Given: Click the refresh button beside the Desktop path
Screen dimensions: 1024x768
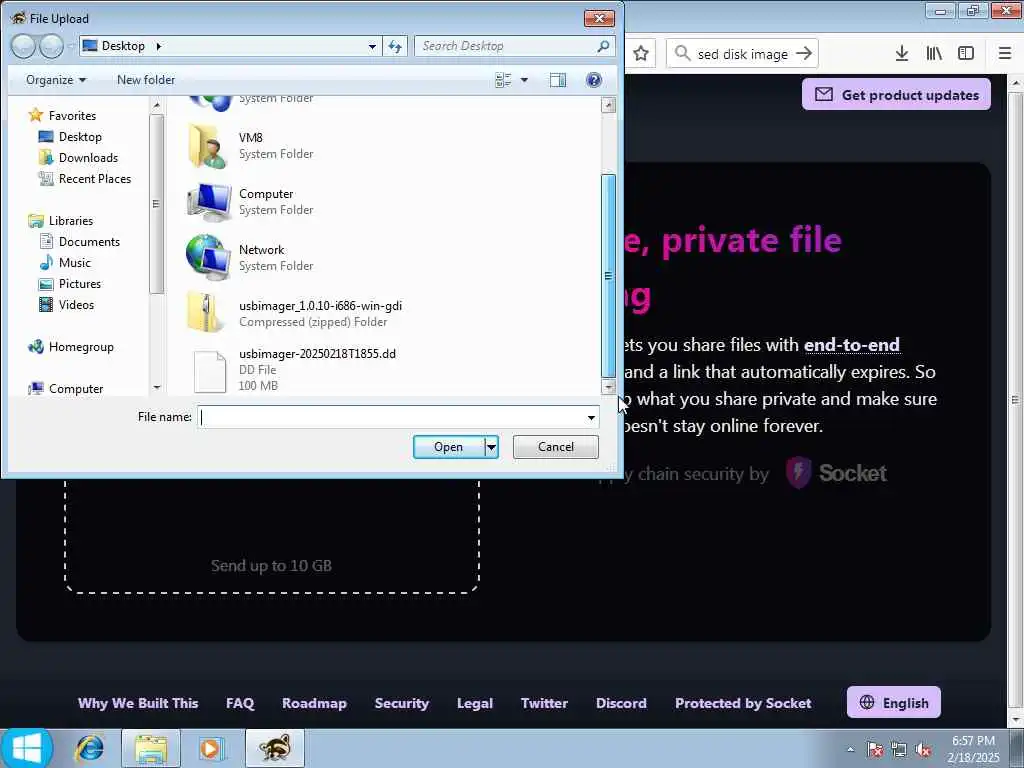Looking at the screenshot, I should click(395, 46).
